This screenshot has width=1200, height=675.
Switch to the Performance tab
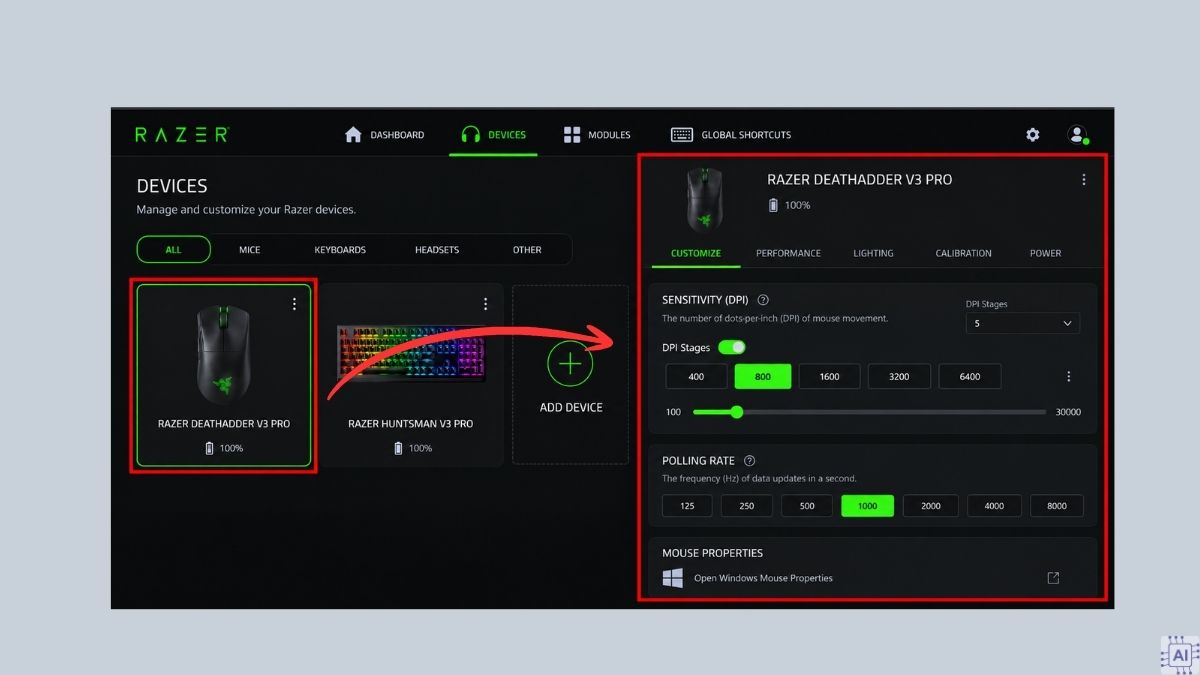[x=788, y=253]
